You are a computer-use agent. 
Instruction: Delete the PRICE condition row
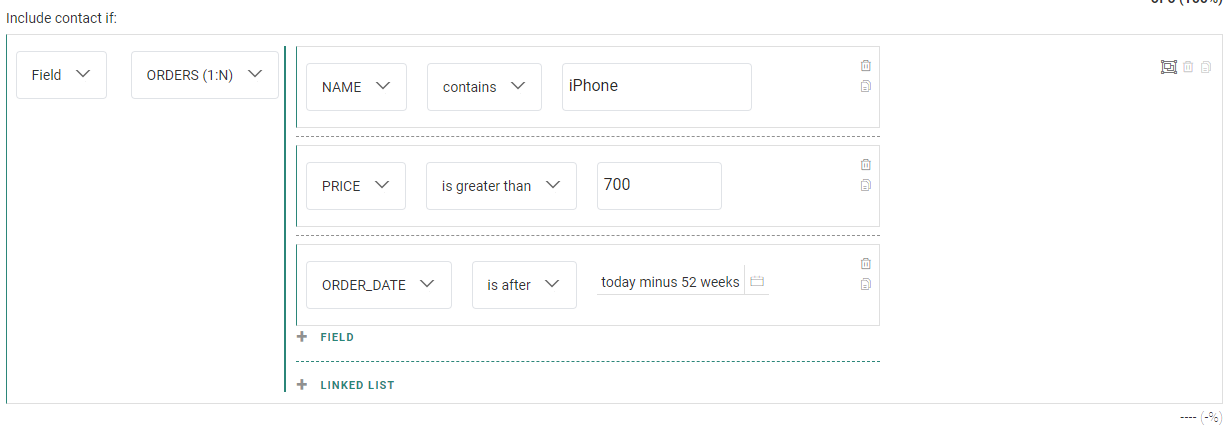pyautogui.click(x=866, y=165)
